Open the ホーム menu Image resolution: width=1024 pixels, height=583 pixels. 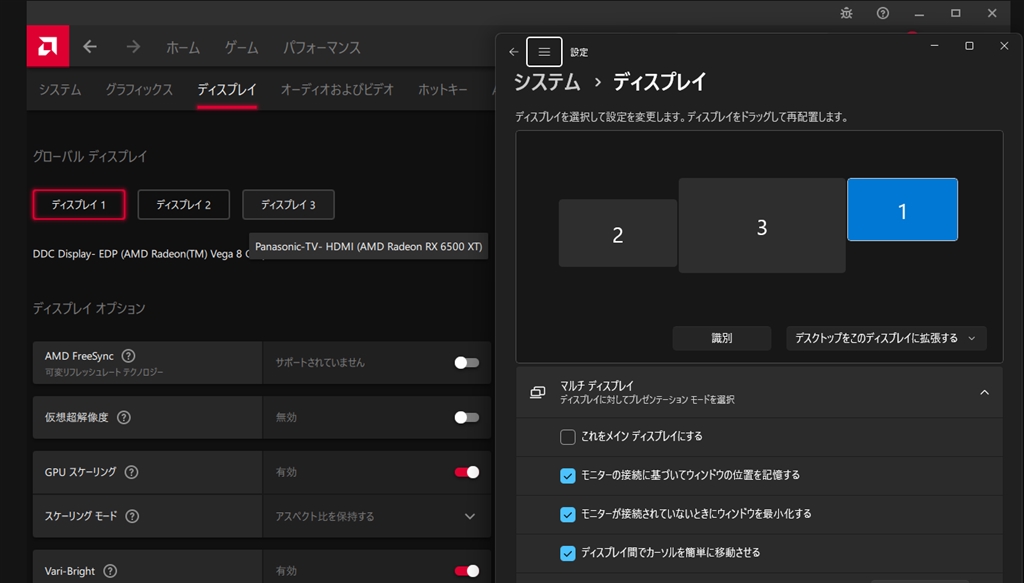(183, 47)
